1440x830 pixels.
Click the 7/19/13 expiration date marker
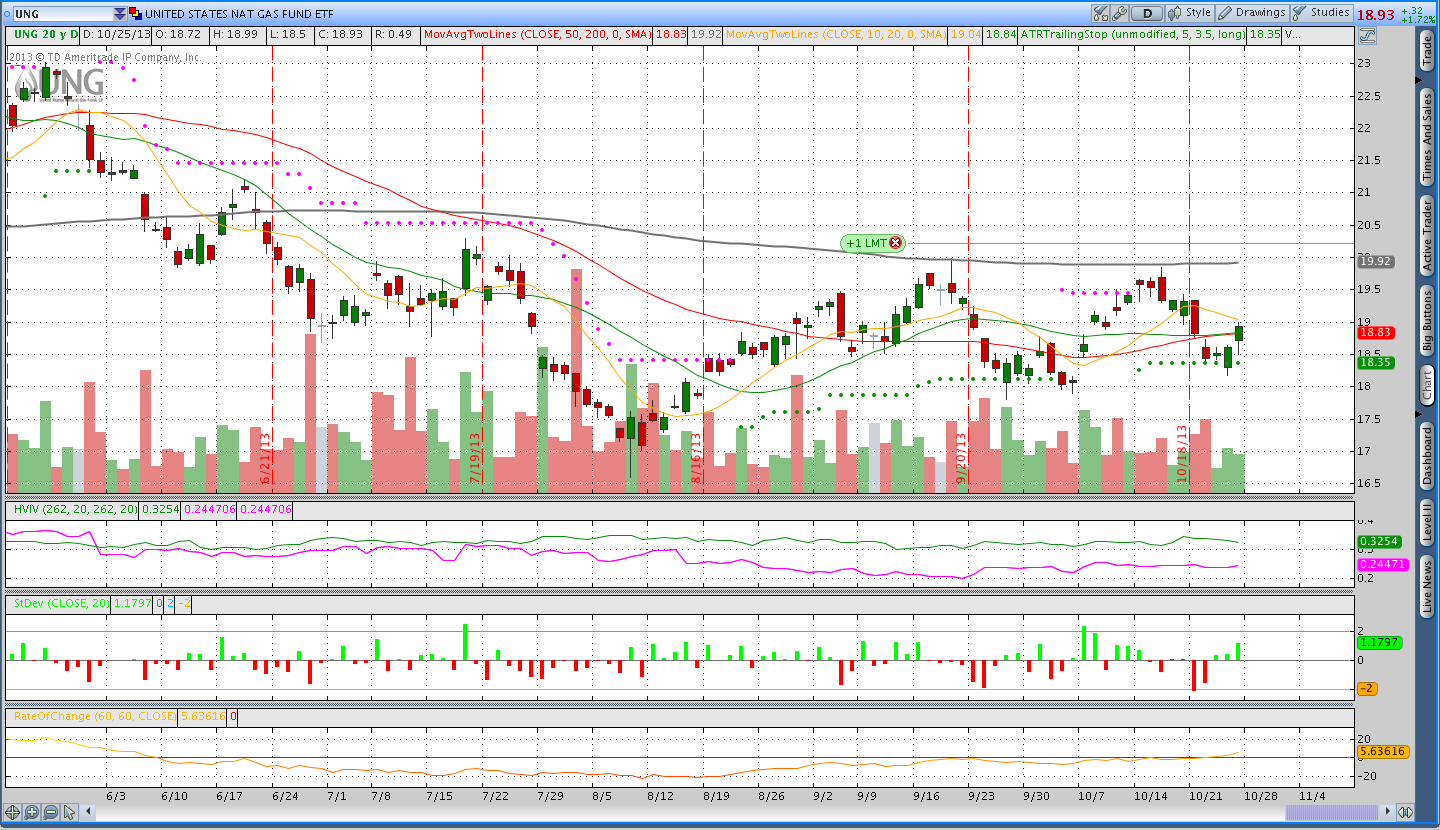pyautogui.click(x=476, y=459)
